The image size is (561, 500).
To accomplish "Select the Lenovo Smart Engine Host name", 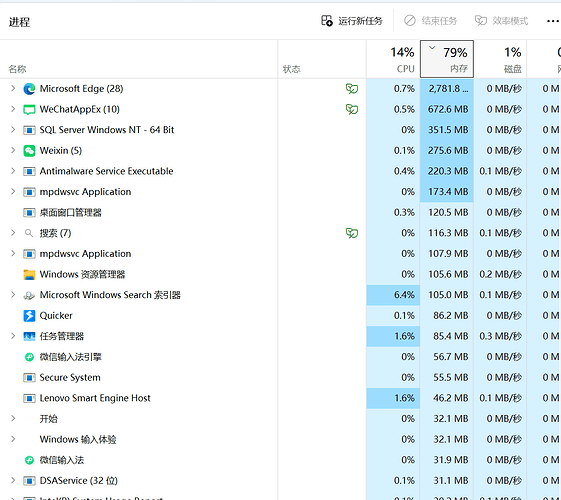I will pos(95,398).
